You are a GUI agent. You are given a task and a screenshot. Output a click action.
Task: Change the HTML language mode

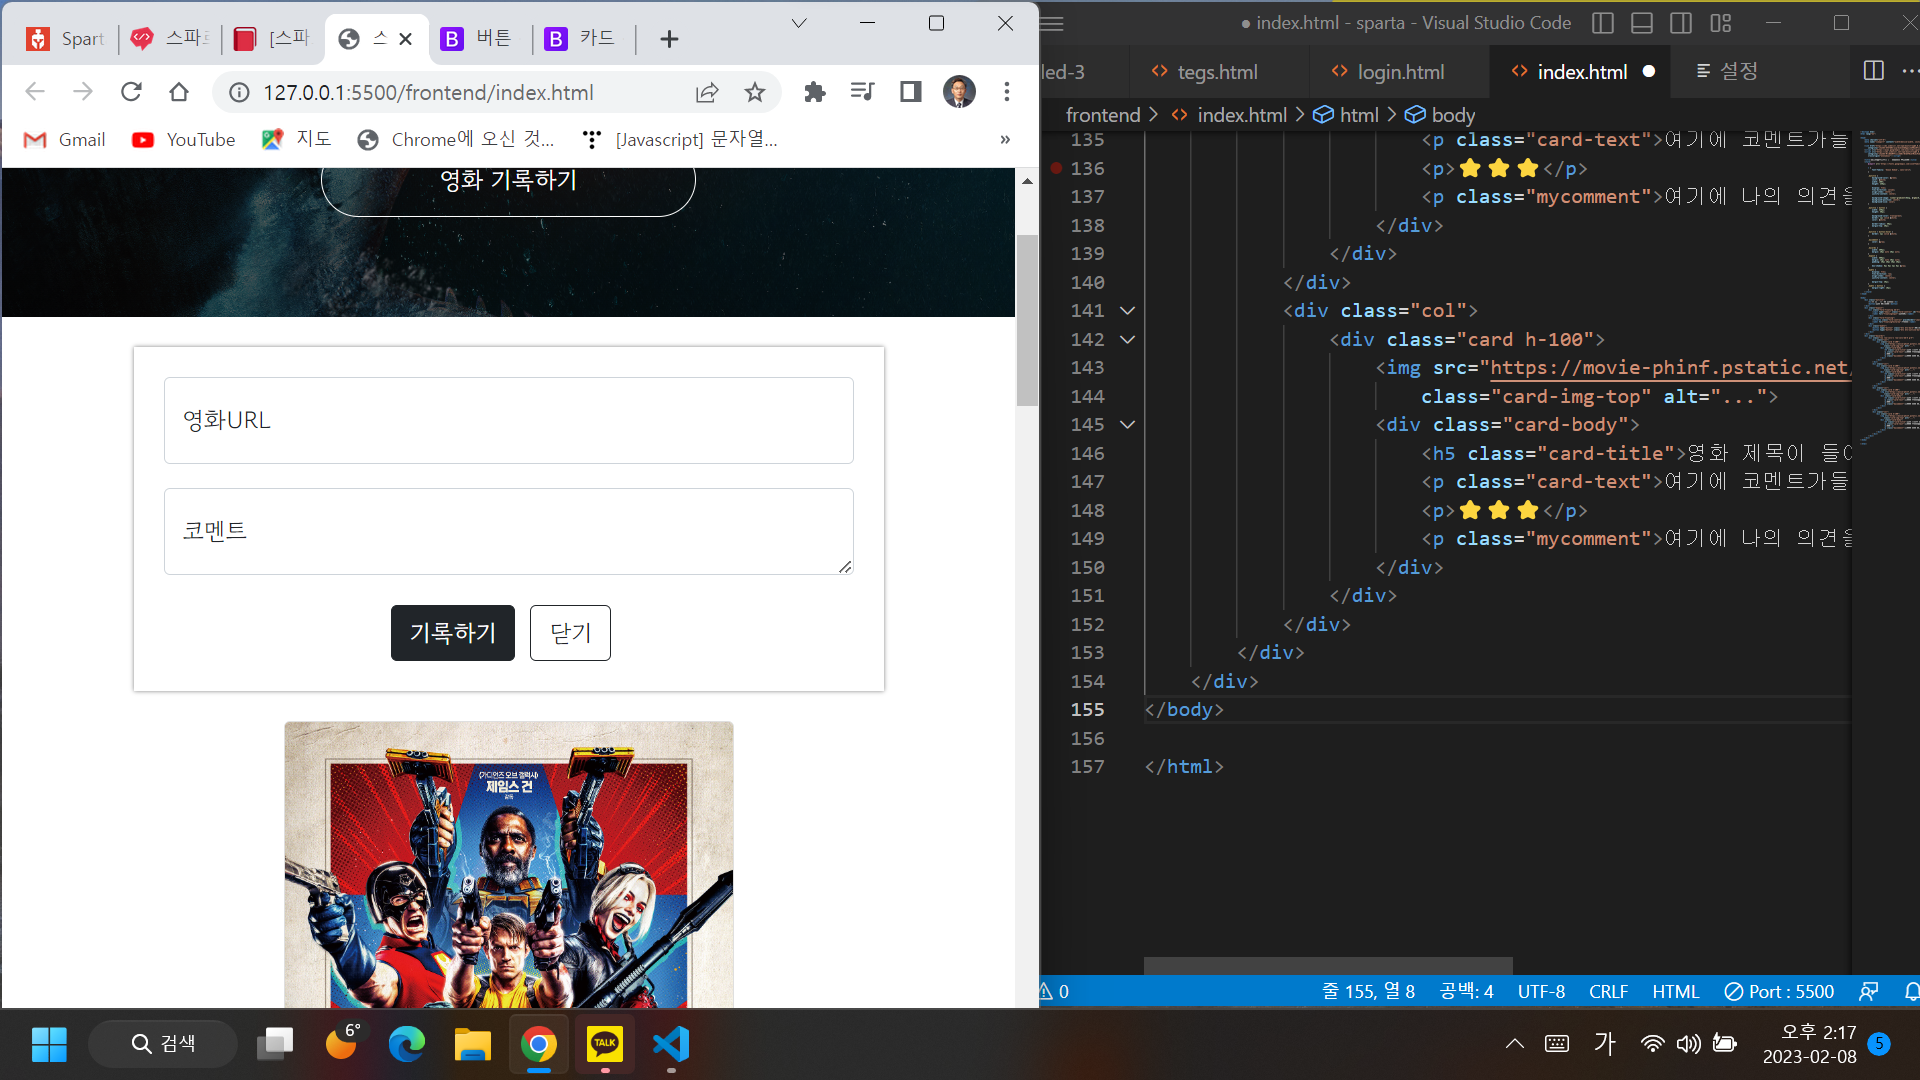(x=1675, y=991)
